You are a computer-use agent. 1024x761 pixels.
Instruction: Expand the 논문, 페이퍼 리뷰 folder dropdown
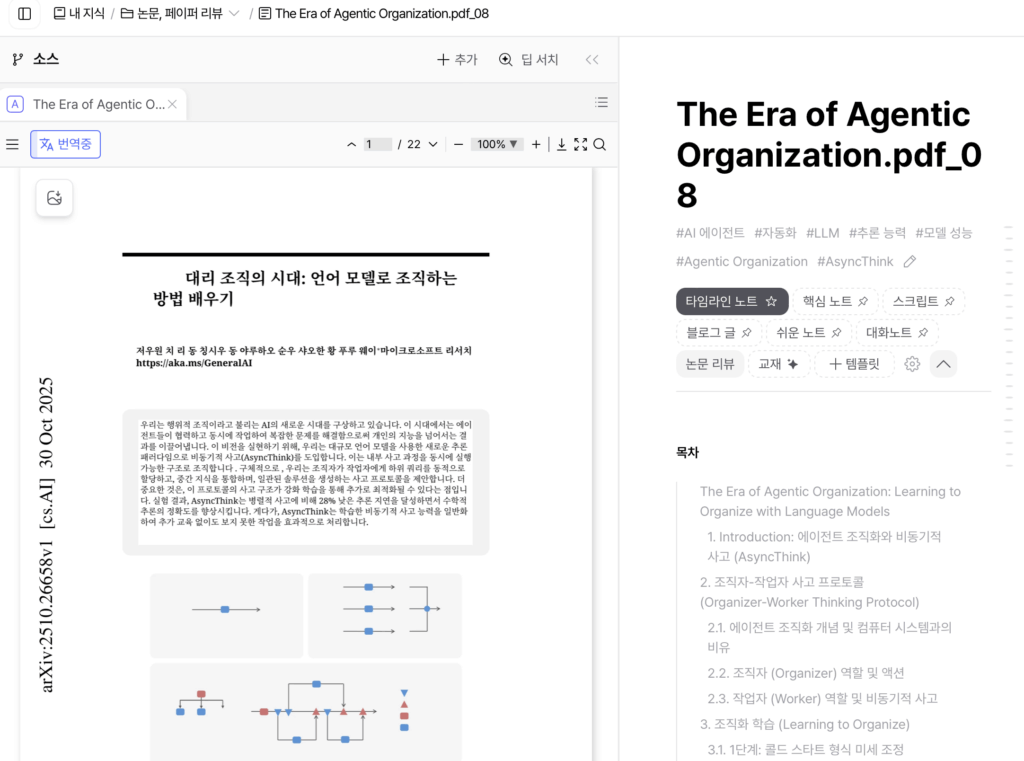[234, 14]
